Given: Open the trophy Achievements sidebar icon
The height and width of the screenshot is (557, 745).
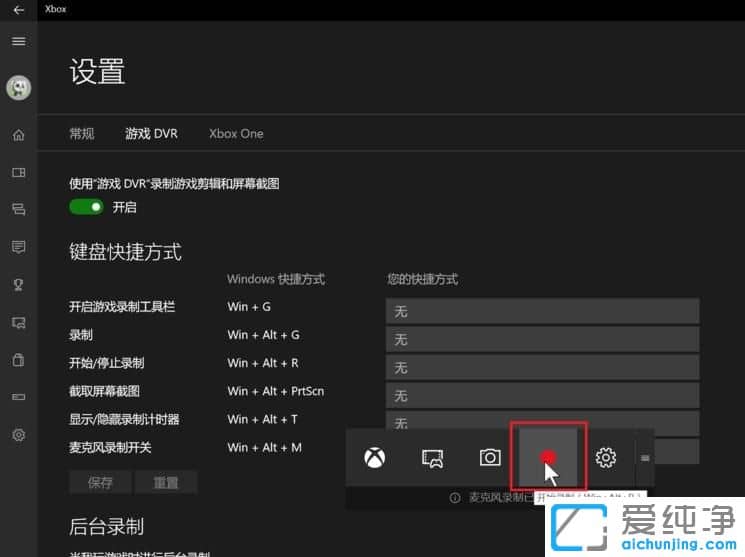Looking at the screenshot, I should (19, 285).
